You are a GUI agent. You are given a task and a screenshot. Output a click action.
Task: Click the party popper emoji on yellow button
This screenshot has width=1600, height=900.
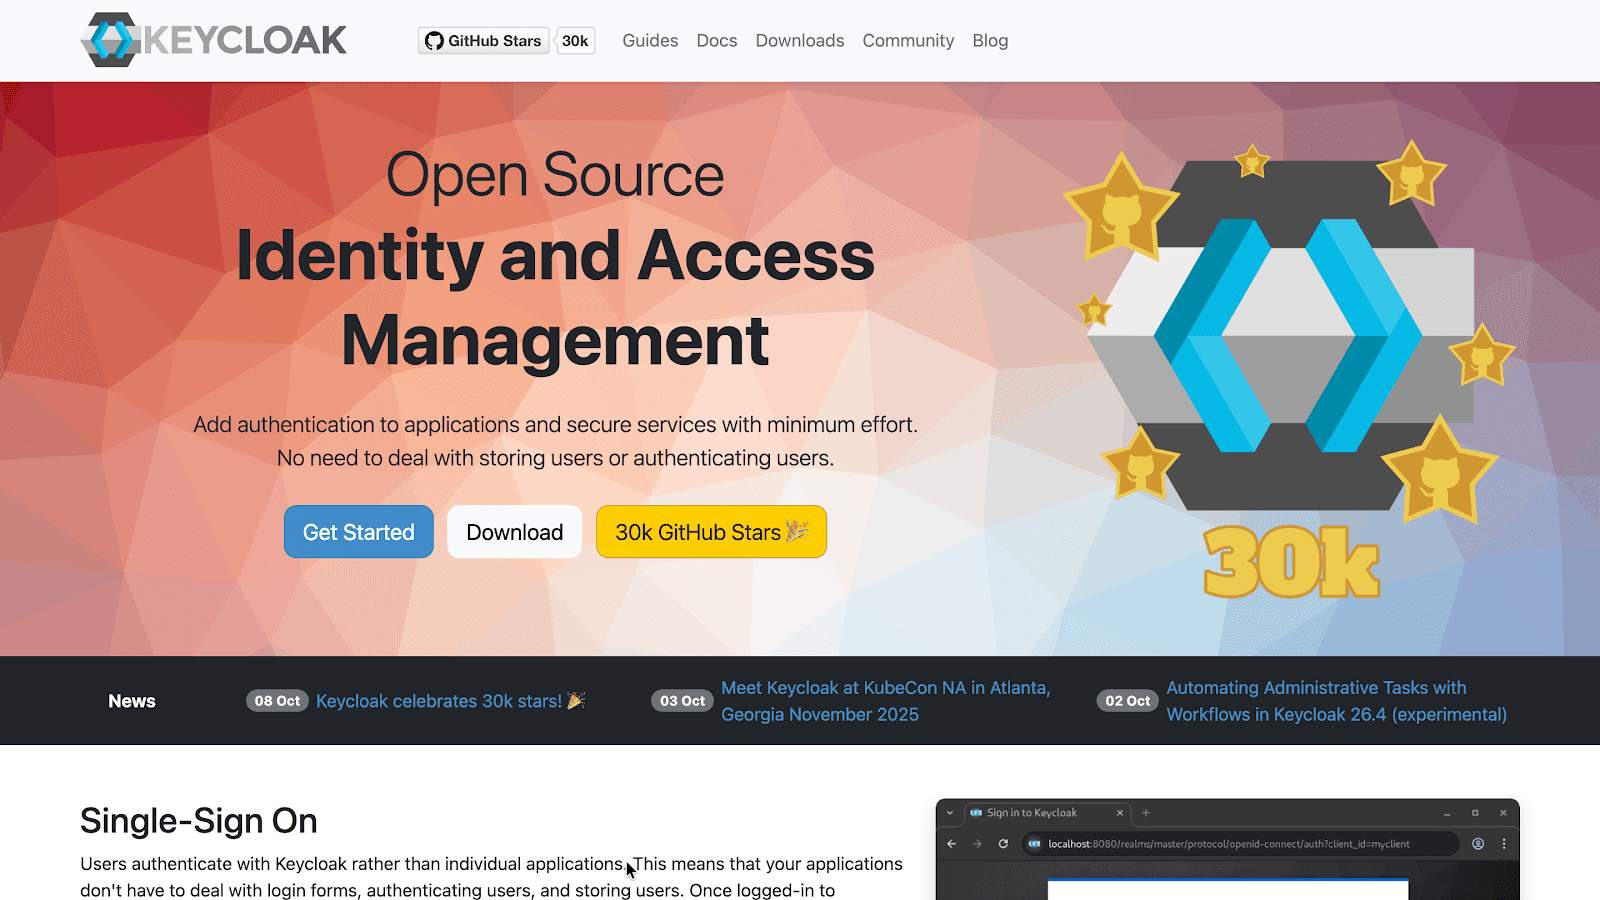click(797, 531)
